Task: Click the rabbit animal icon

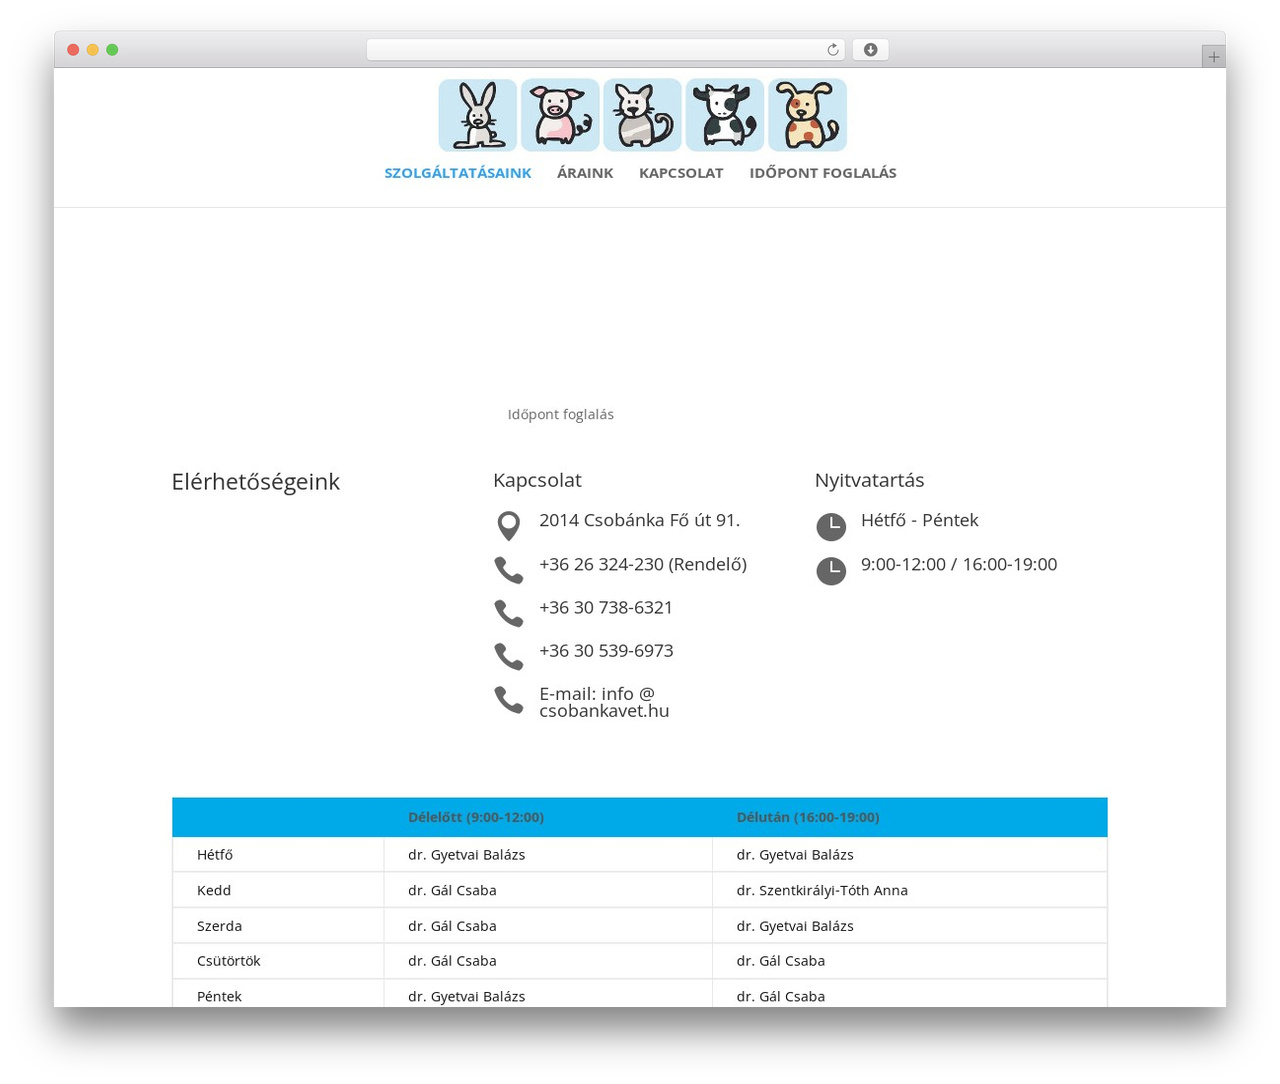Action: tap(478, 115)
